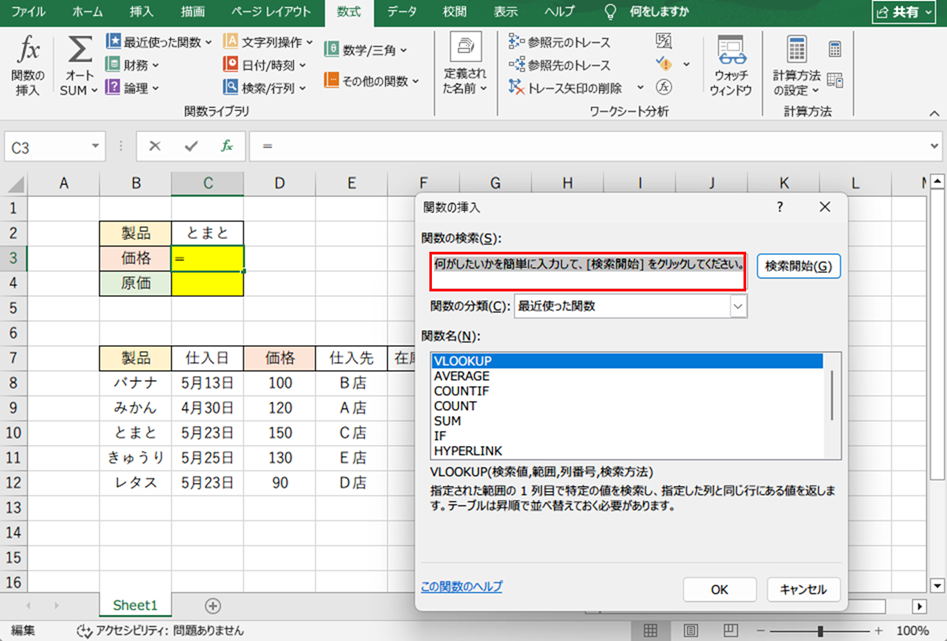Click the オートSUM sigma icon
The height and width of the screenshot is (641, 947).
pos(79,50)
